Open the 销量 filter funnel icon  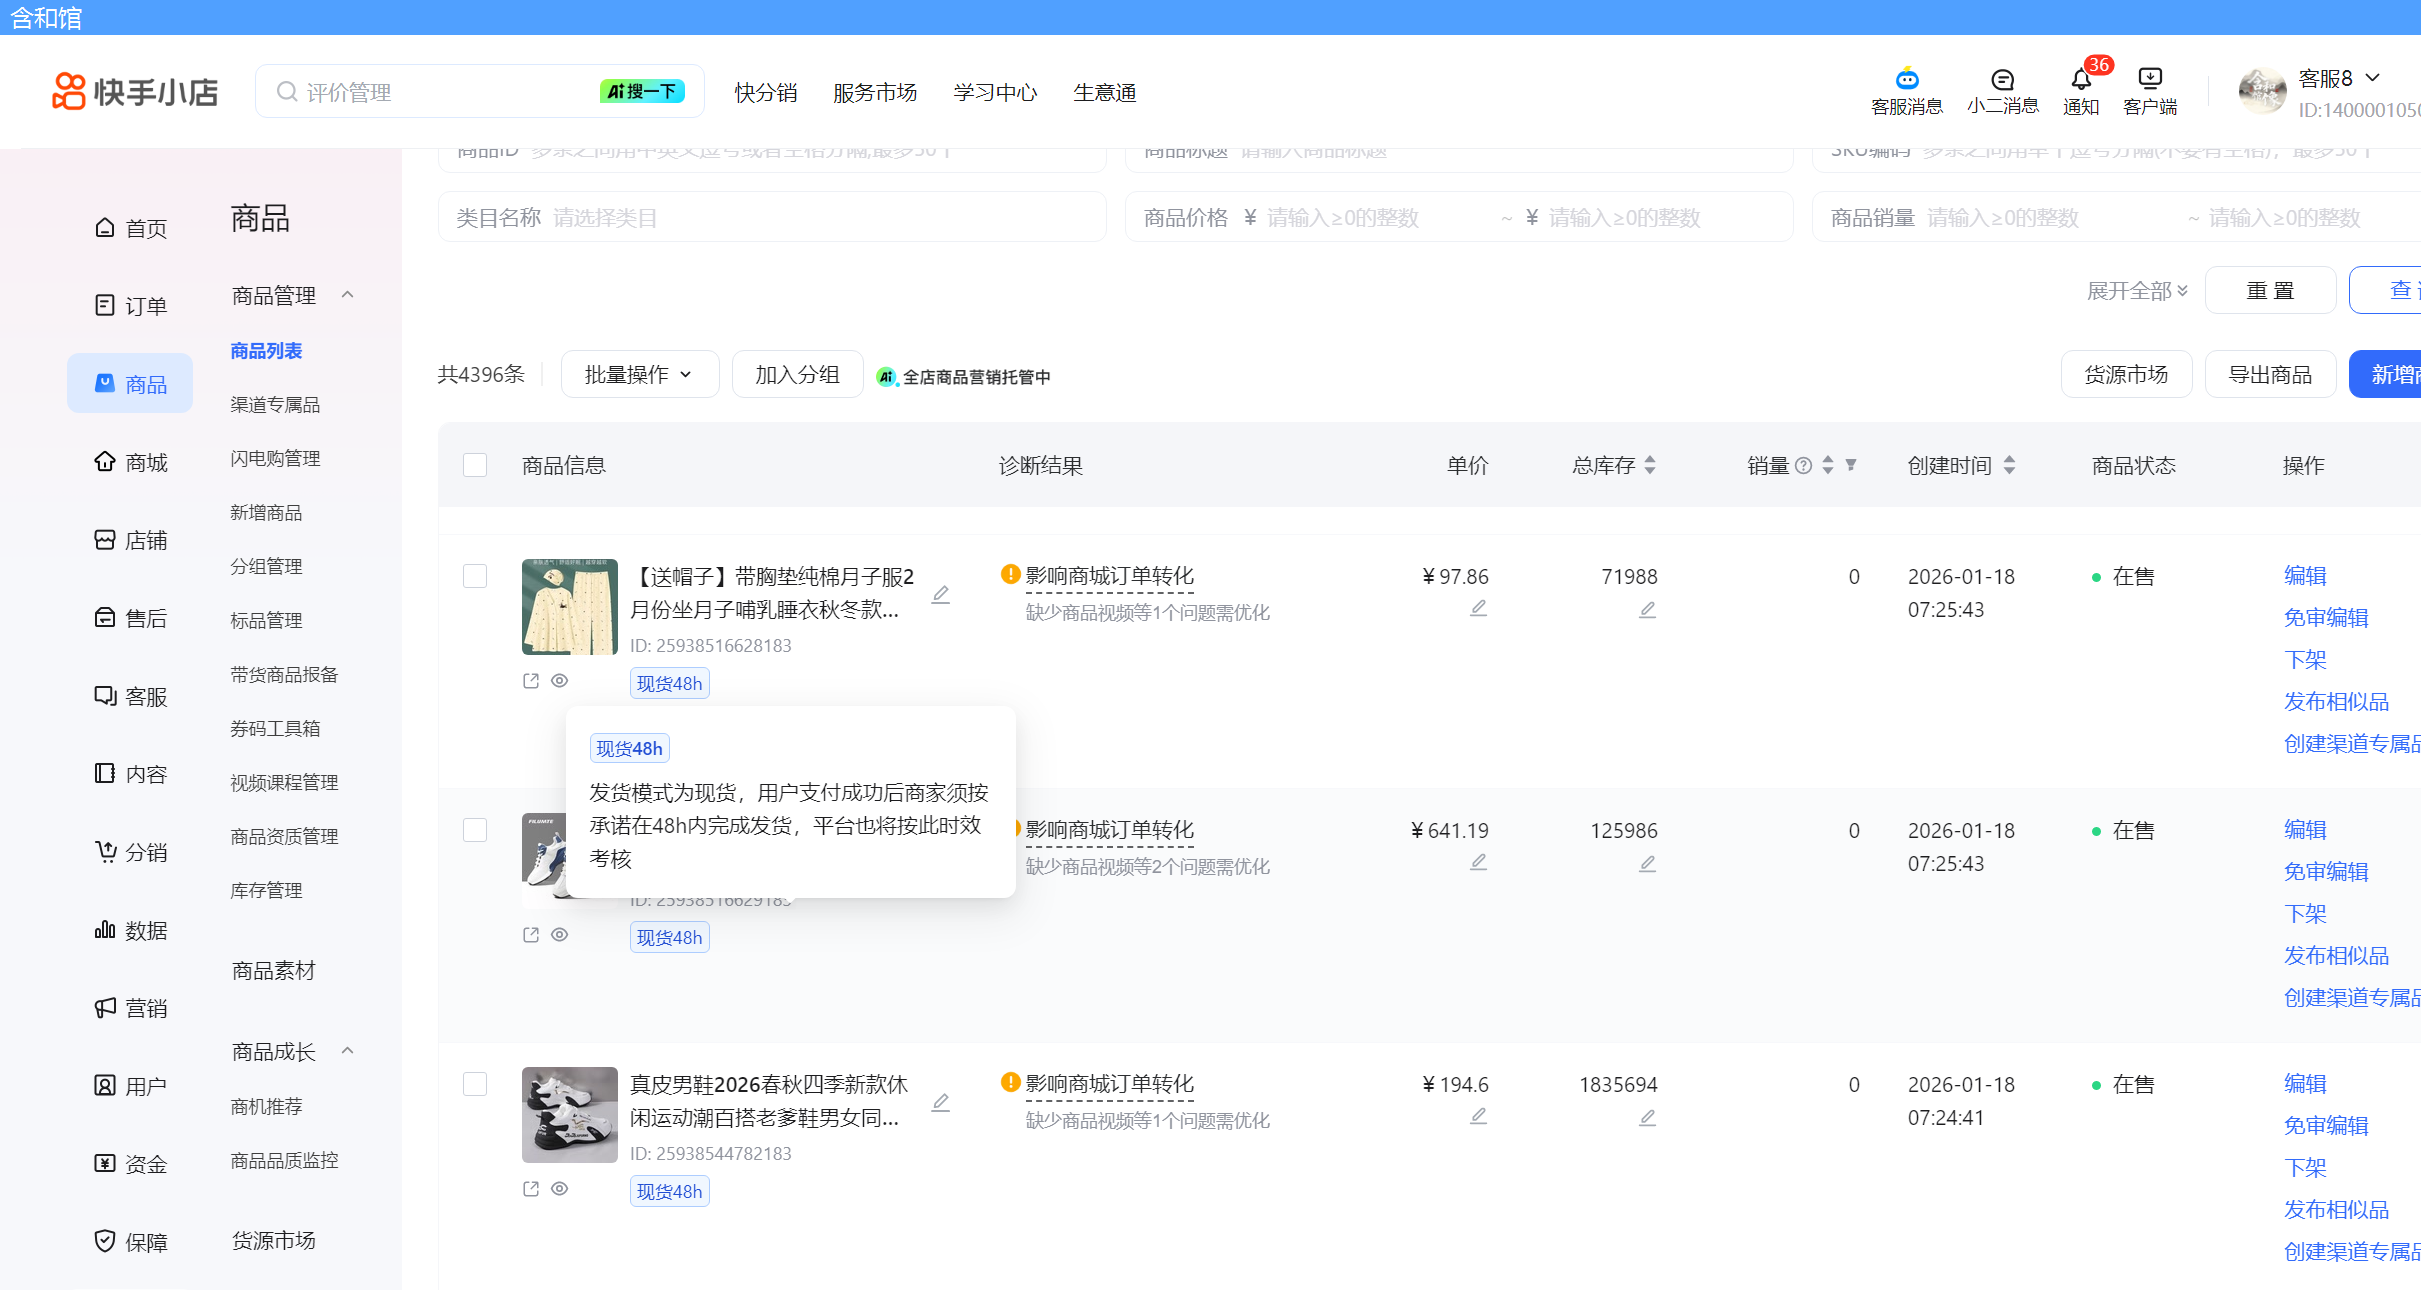coord(1852,464)
